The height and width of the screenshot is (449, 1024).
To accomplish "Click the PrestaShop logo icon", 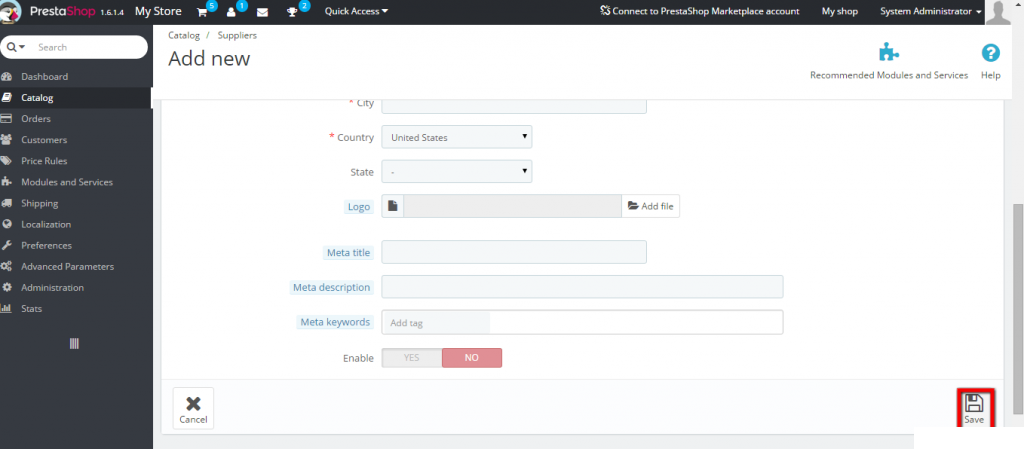I will (x=11, y=11).
